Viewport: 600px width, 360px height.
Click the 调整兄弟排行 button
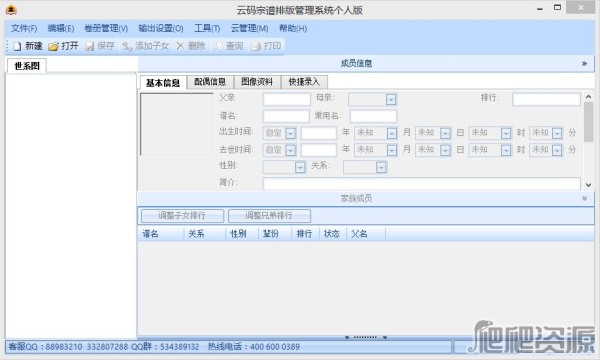[269, 216]
